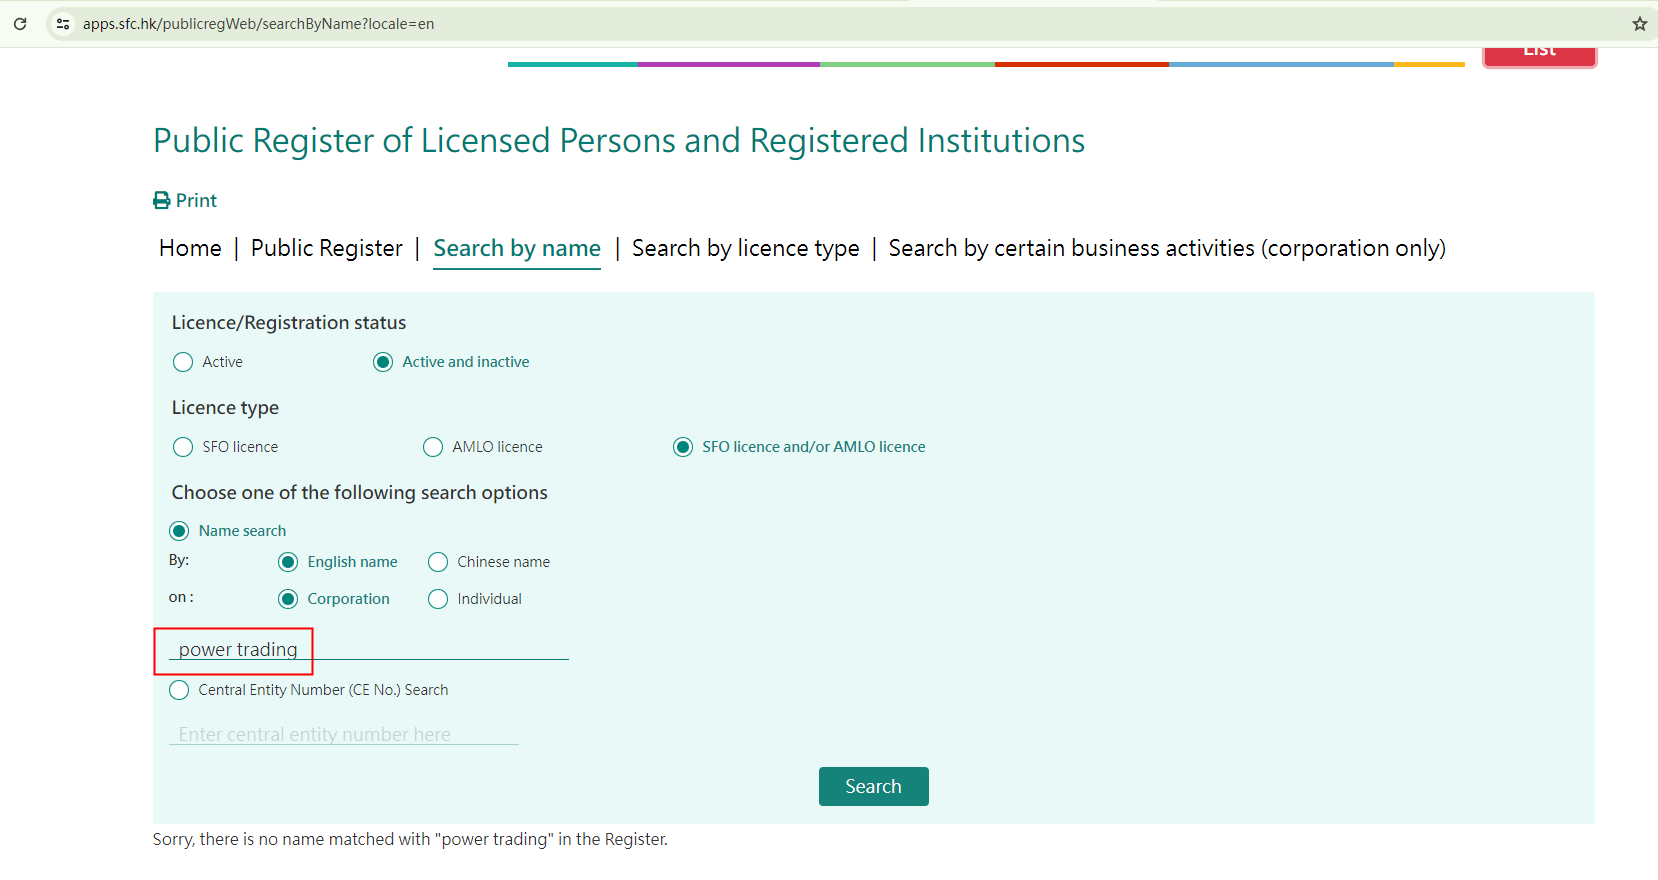Bookmark this page with the star icon
Image resolution: width=1658 pixels, height=880 pixels.
[x=1640, y=24]
